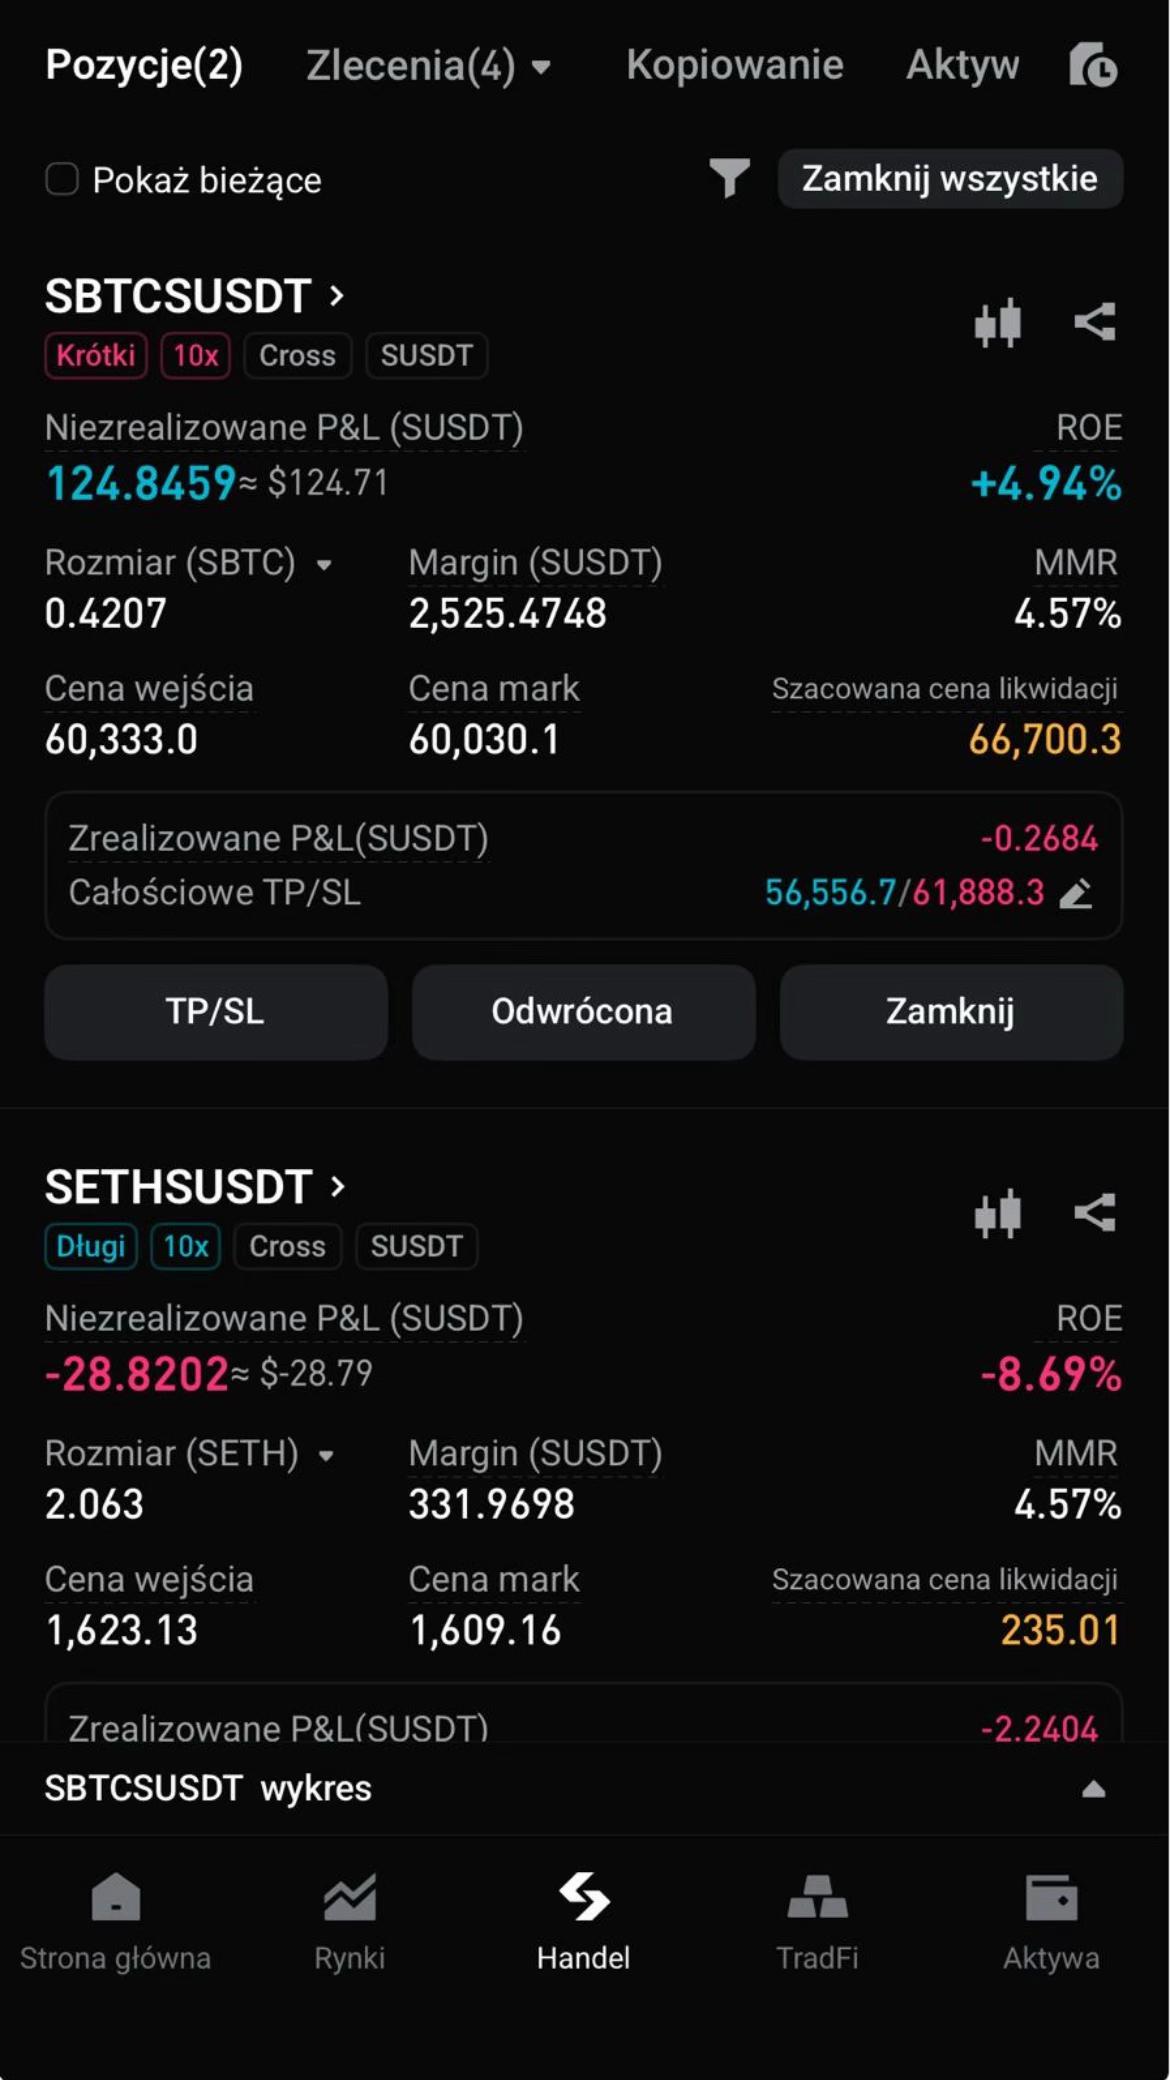1170x2080 pixels.
Task: Tap the Zamknij wszystkie button
Action: [x=950, y=179]
